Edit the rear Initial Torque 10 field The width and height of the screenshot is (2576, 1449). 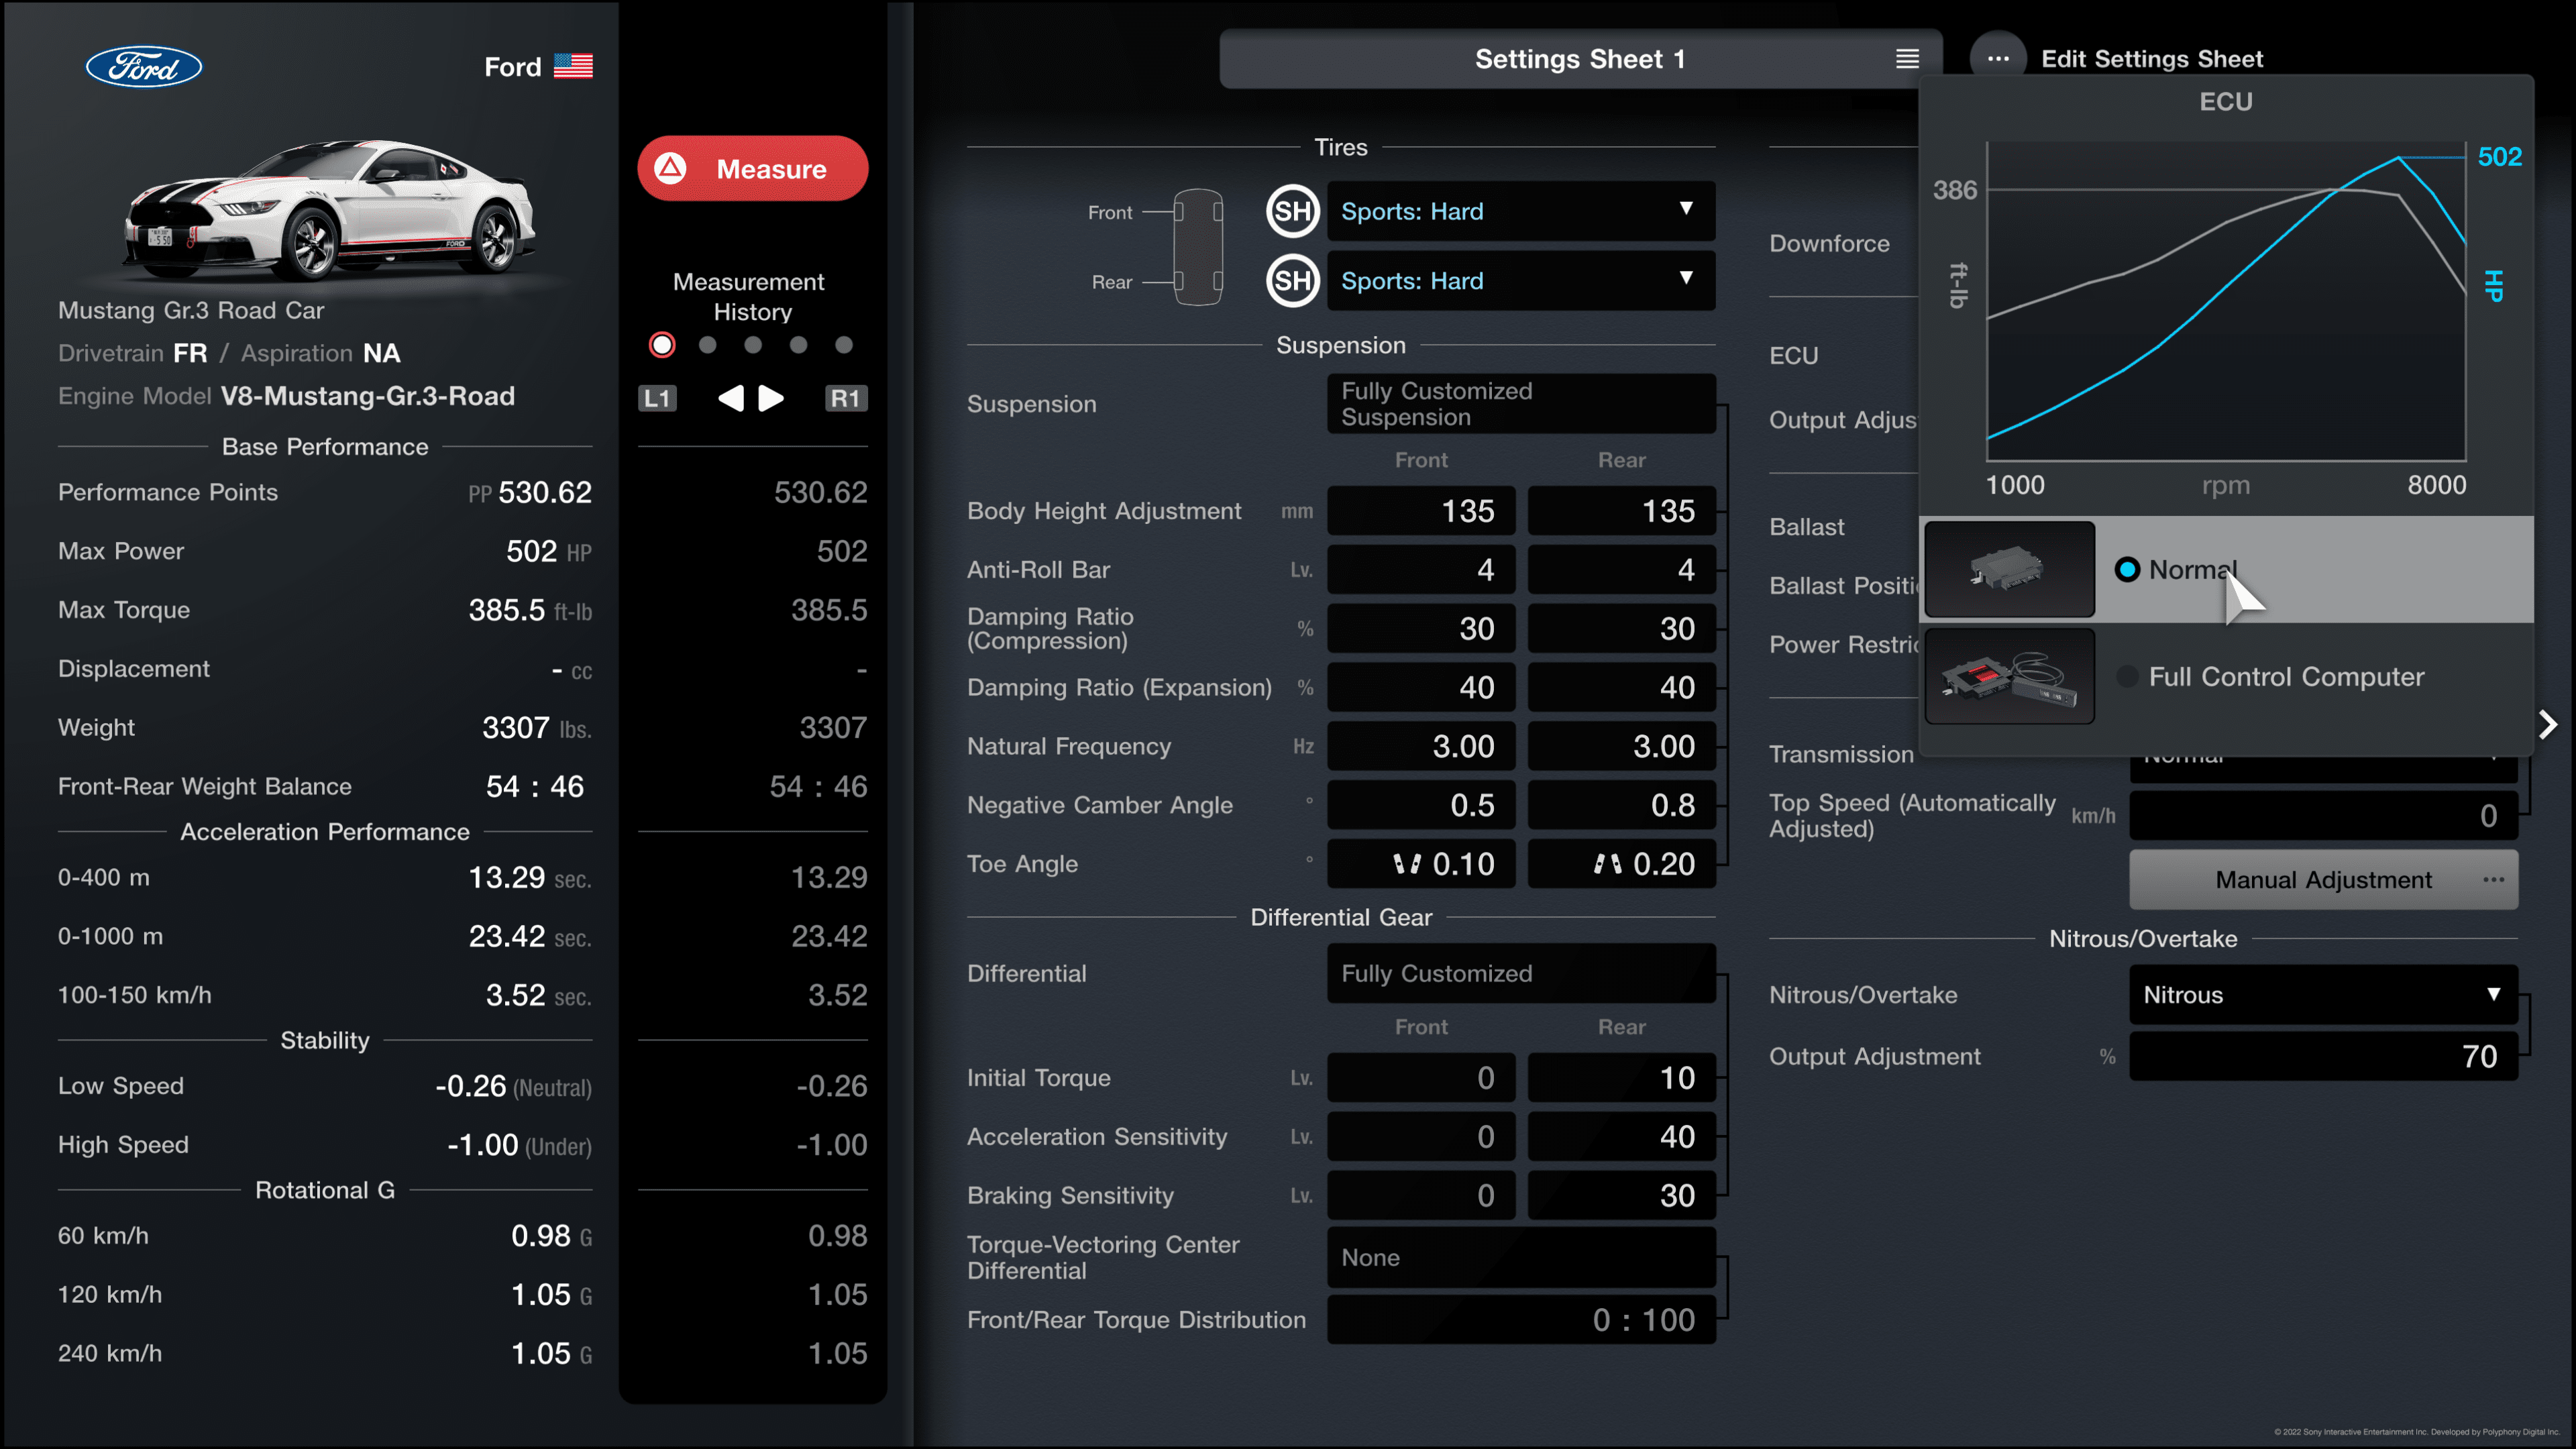tap(1621, 1078)
